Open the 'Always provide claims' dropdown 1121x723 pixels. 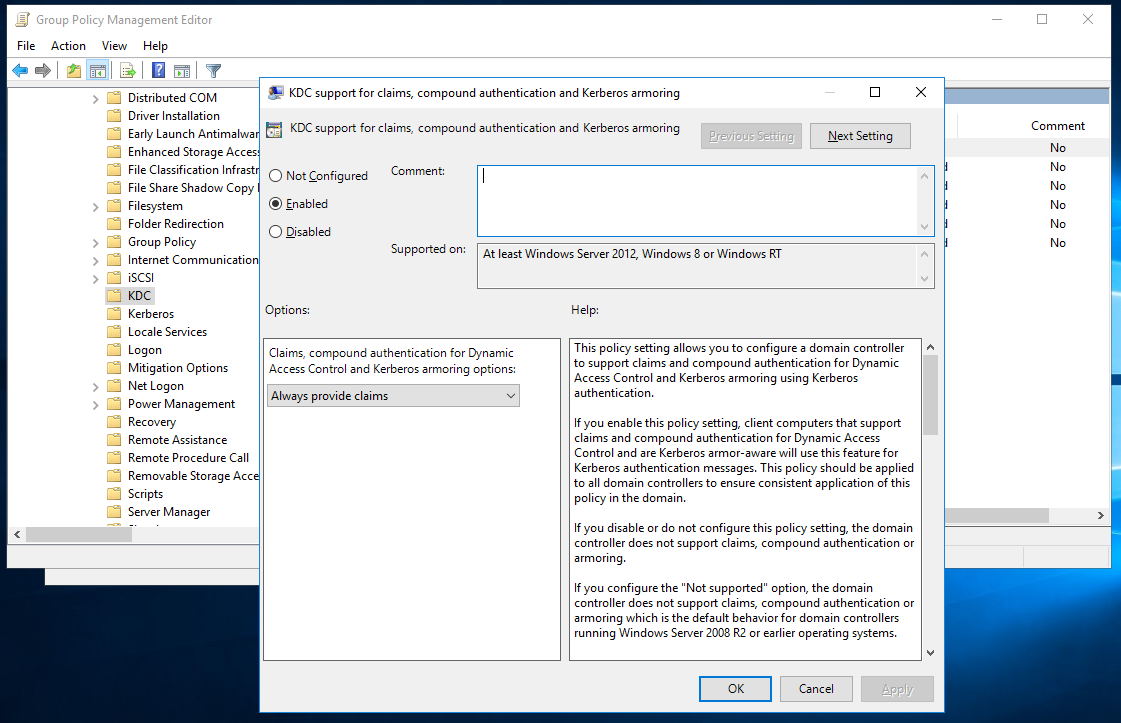[x=394, y=395]
